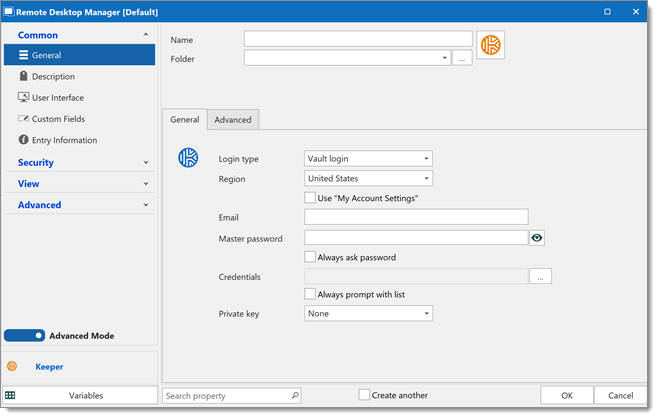Image resolution: width=658 pixels, height=418 pixels.
Task: Check the Always ask password box
Action: pyautogui.click(x=310, y=257)
